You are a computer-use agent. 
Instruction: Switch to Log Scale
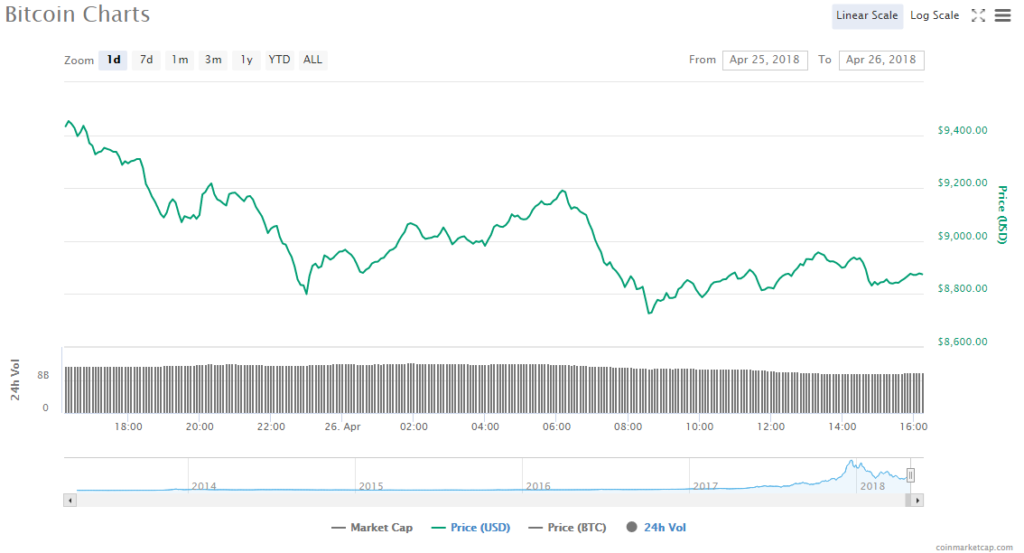click(934, 15)
